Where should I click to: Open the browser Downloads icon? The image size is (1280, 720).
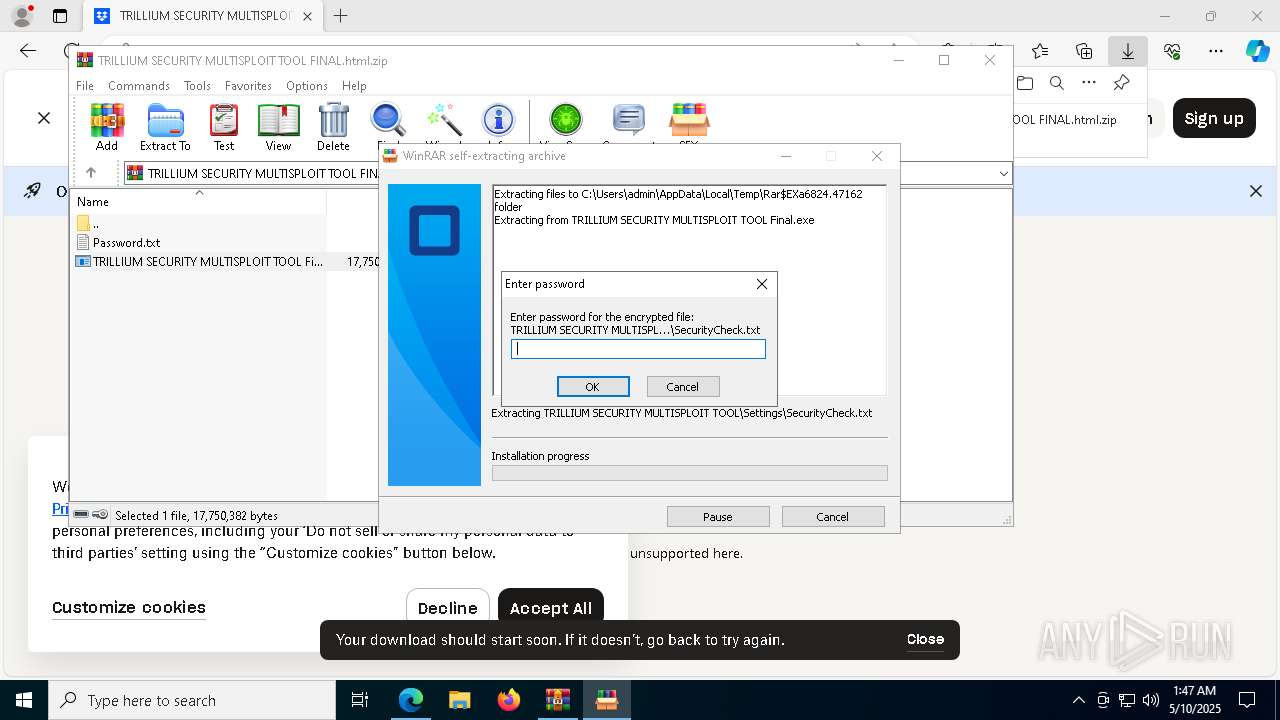coord(1128,51)
